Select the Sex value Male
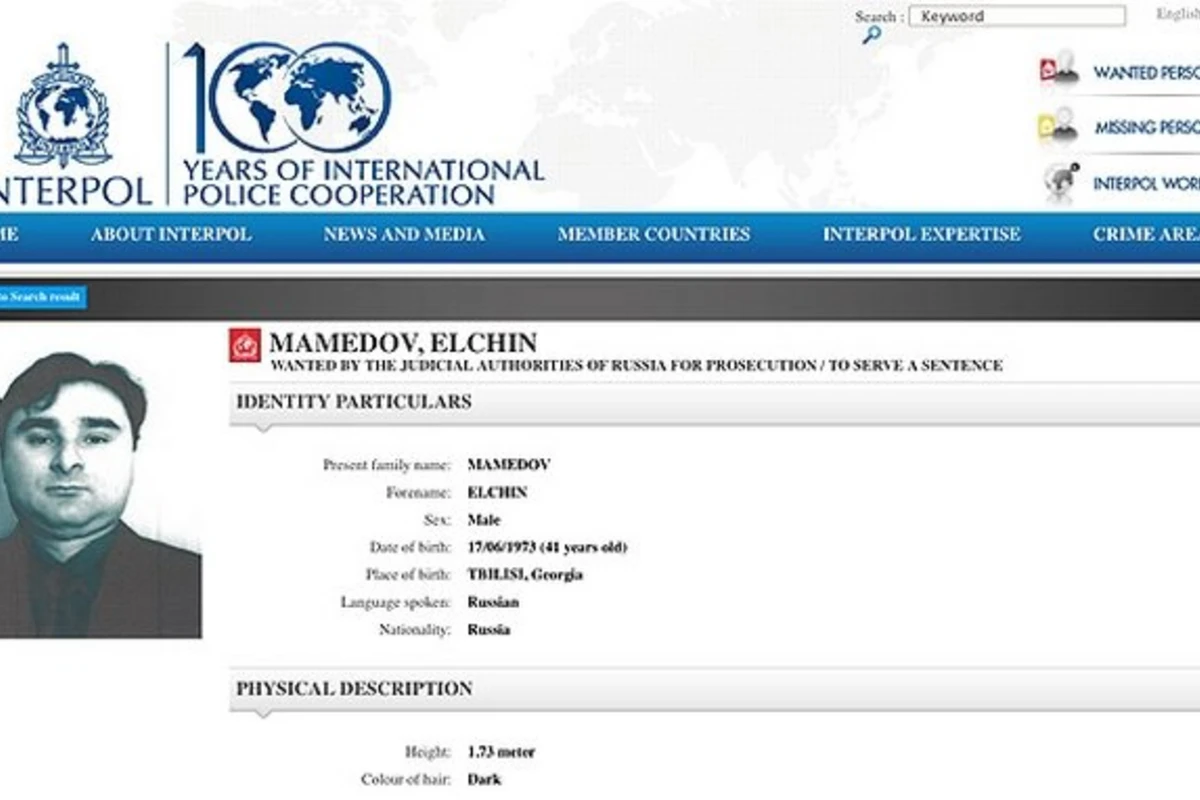 coord(484,520)
